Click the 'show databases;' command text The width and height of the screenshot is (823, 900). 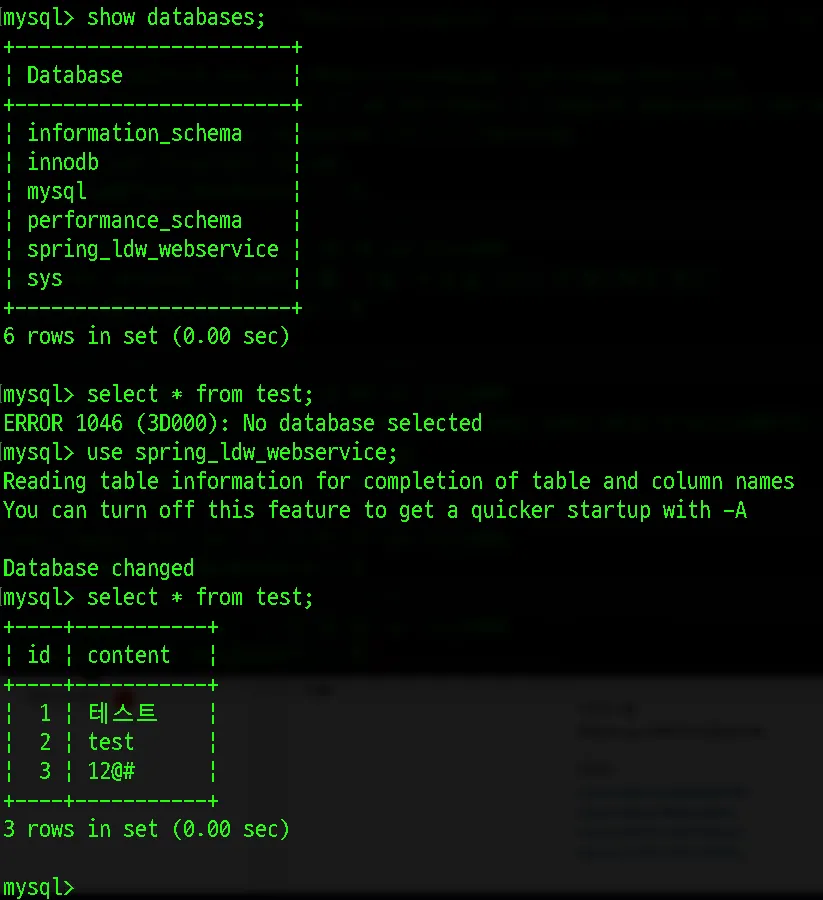(x=176, y=17)
